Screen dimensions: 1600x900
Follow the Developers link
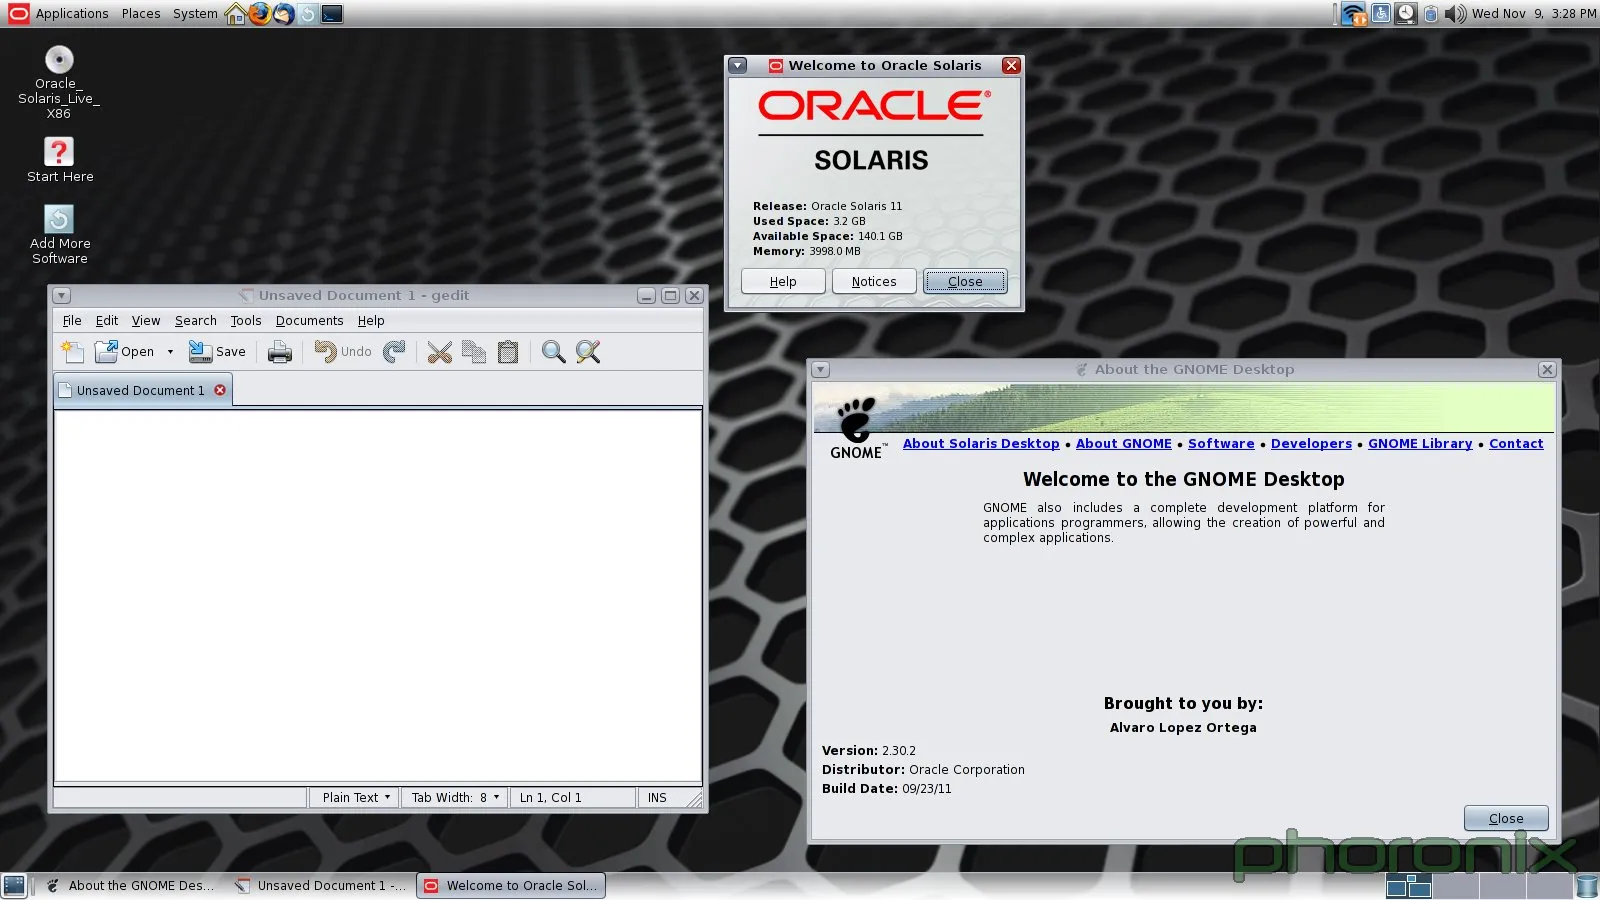pyautogui.click(x=1311, y=444)
